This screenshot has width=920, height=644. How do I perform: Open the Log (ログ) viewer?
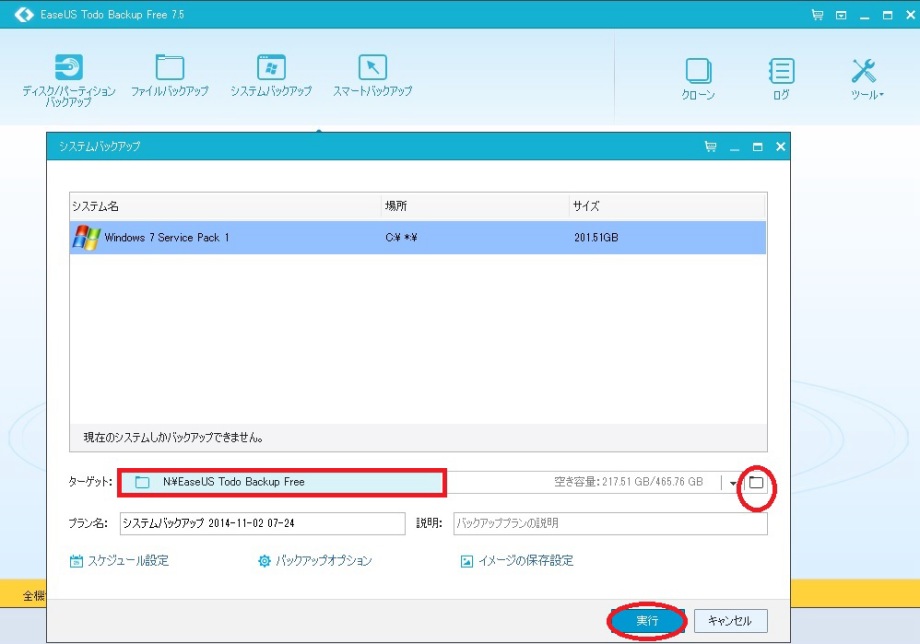pyautogui.click(x=781, y=80)
